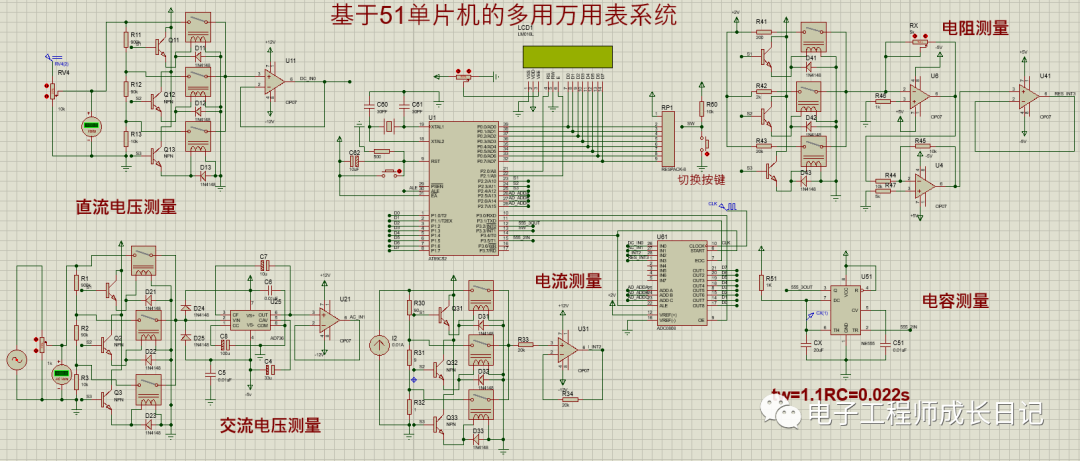This screenshot has width=1080, height=461.
Task: Toggle the relay switch beside D11
Action: click(x=198, y=28)
